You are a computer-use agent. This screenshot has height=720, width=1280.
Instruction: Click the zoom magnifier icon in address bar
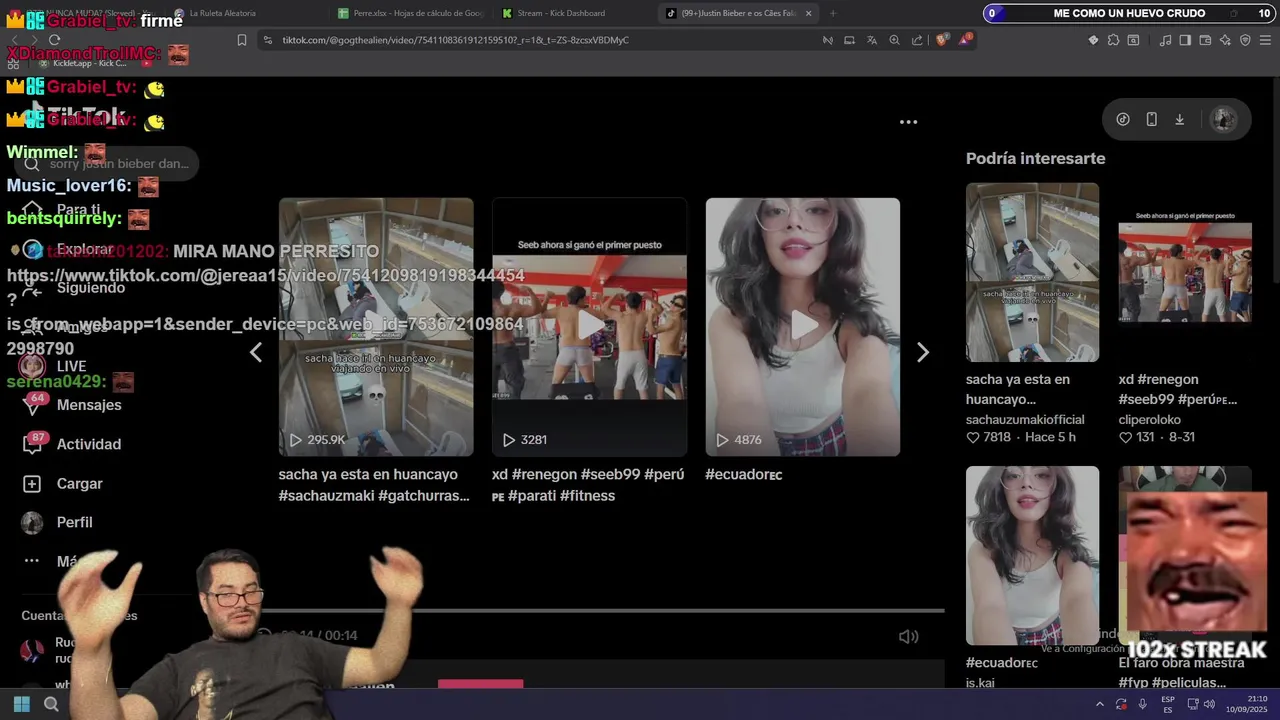[894, 40]
